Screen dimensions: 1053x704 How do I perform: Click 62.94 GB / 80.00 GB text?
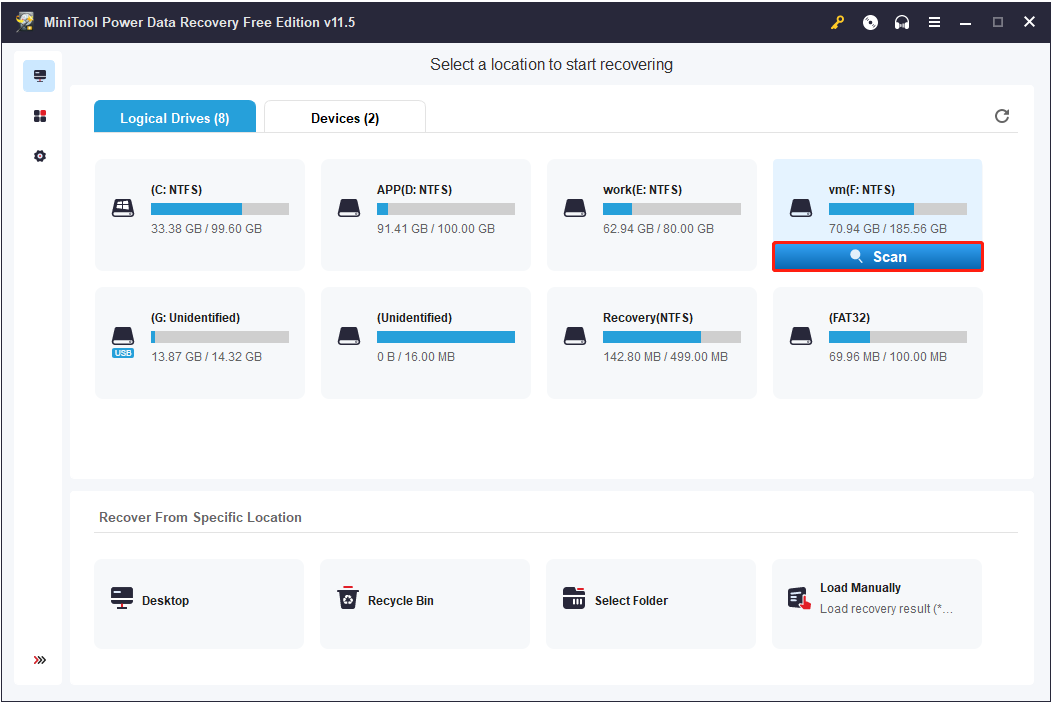658,228
